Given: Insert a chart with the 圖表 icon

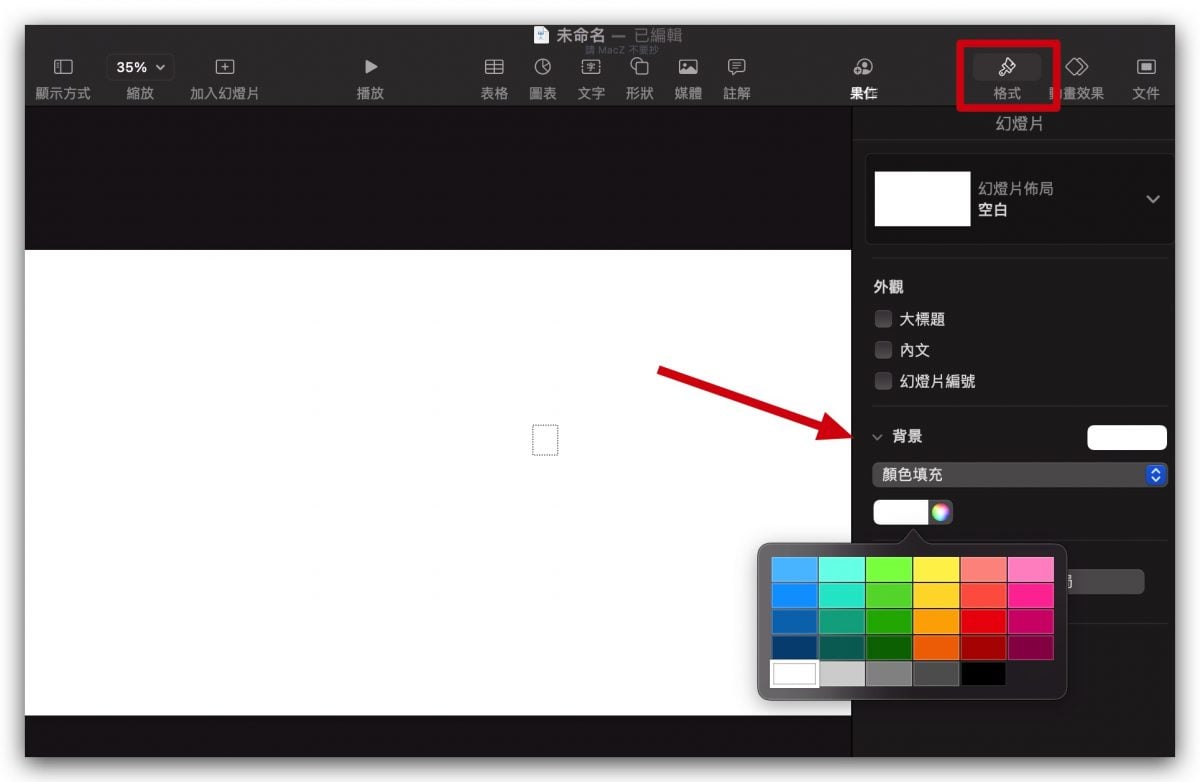Looking at the screenshot, I should click(x=543, y=67).
